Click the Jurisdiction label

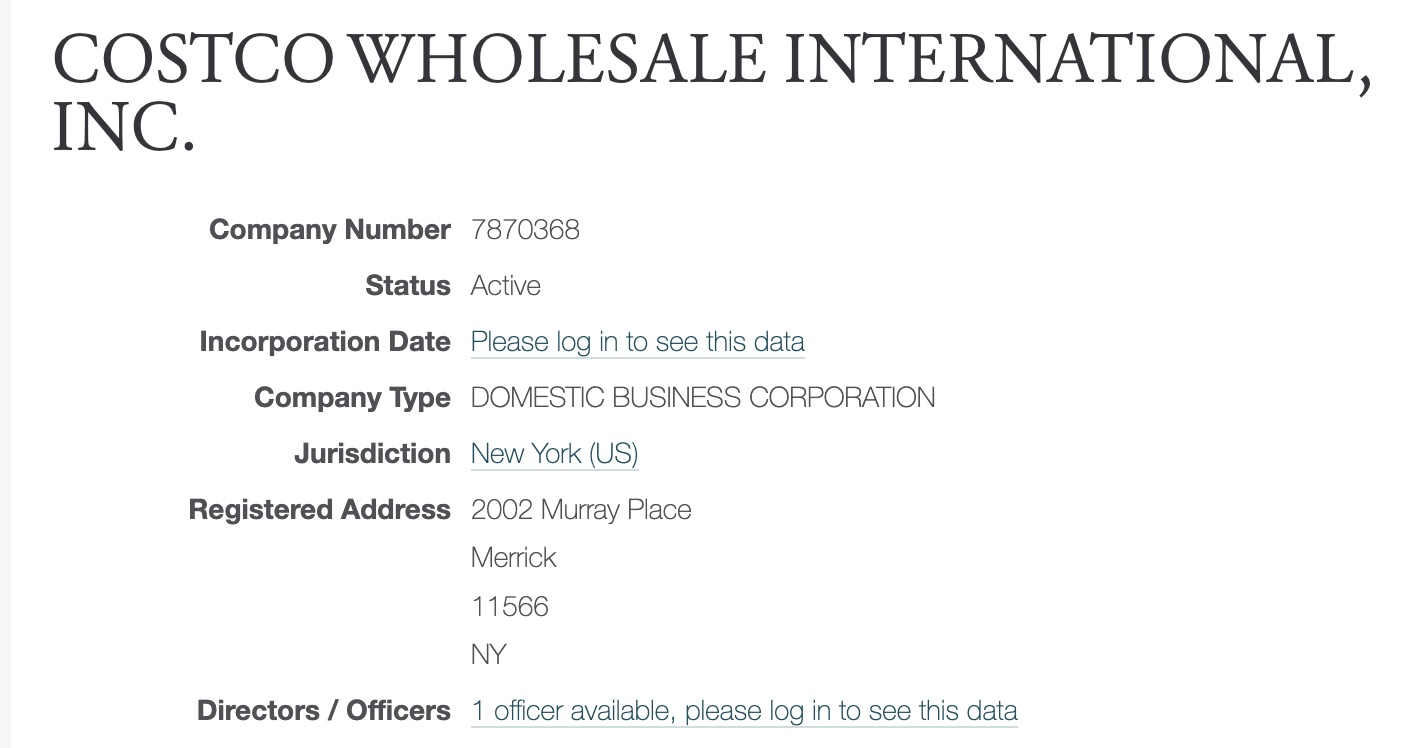pyautogui.click(x=371, y=454)
